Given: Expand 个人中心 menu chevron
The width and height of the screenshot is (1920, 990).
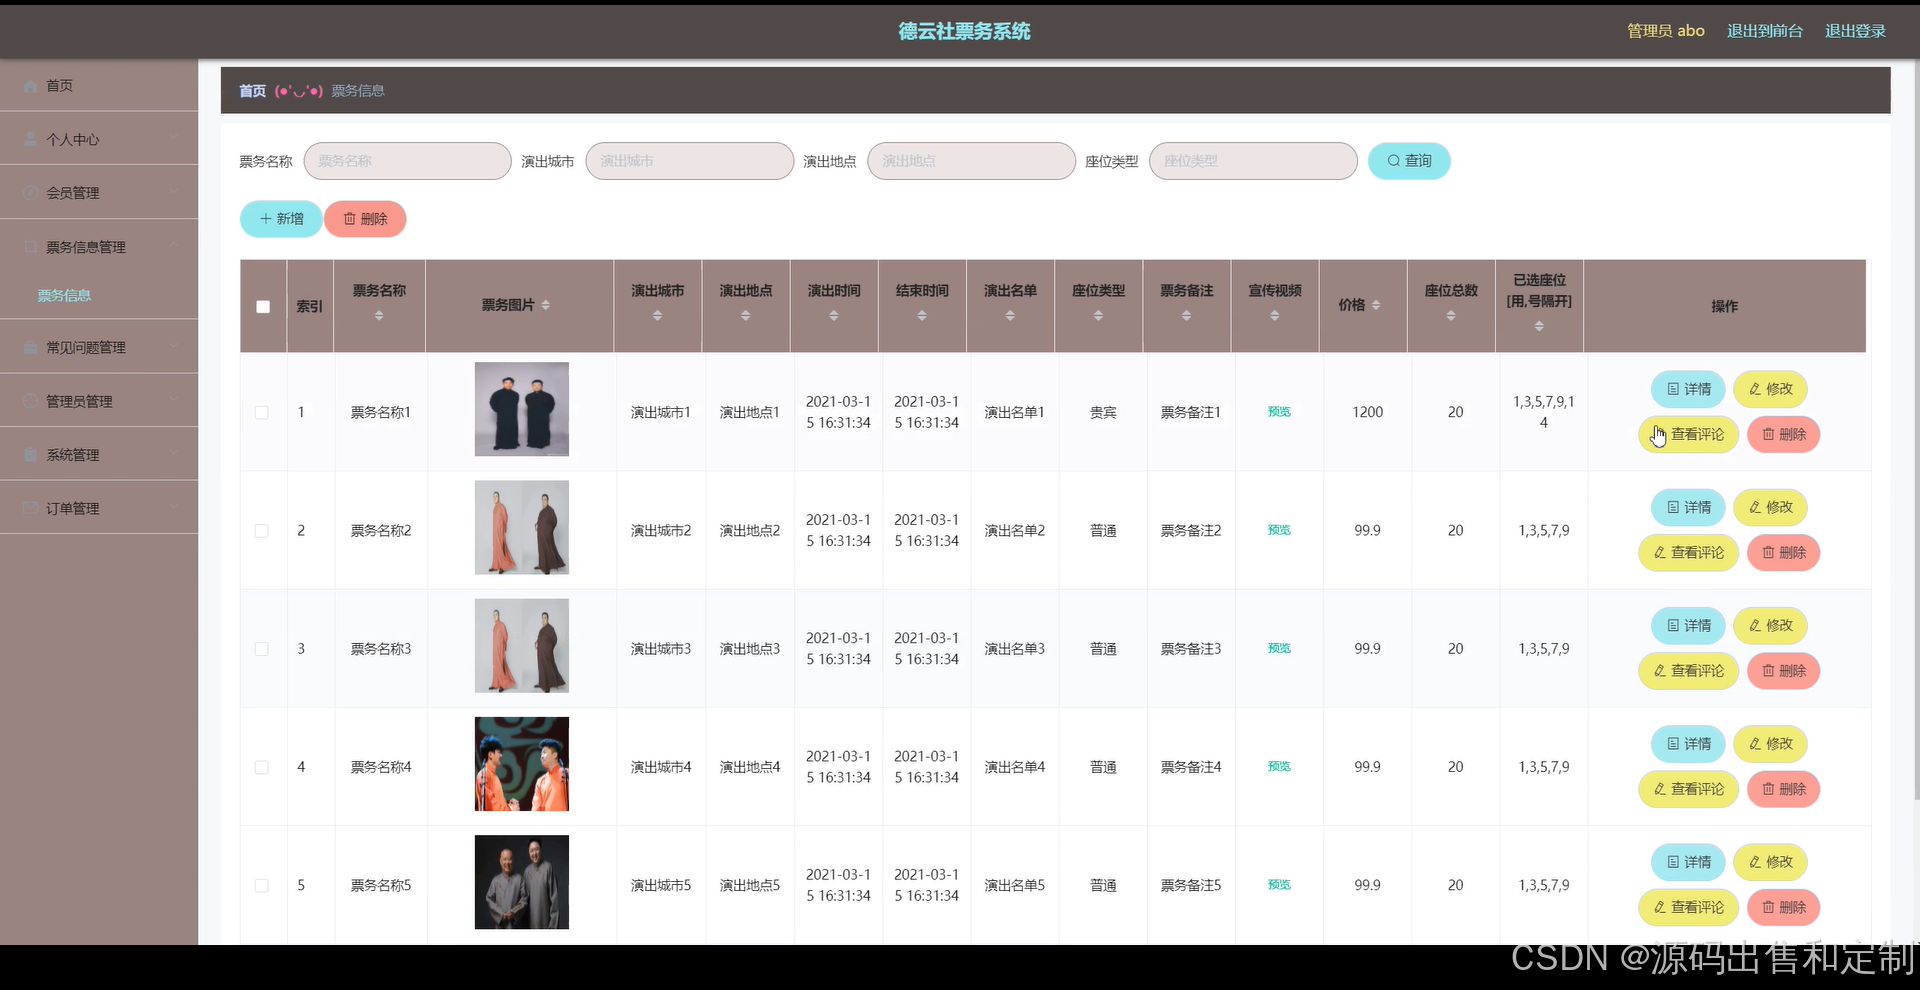Looking at the screenshot, I should coord(174,139).
